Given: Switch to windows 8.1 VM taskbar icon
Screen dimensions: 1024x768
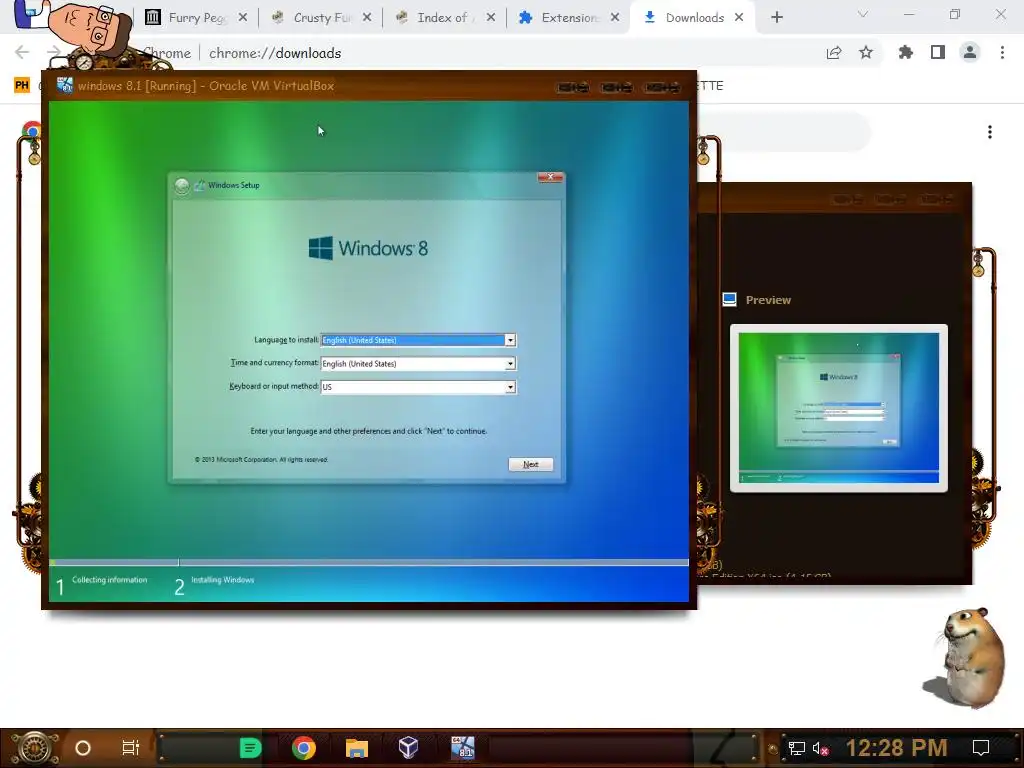Looking at the screenshot, I should tap(462, 748).
